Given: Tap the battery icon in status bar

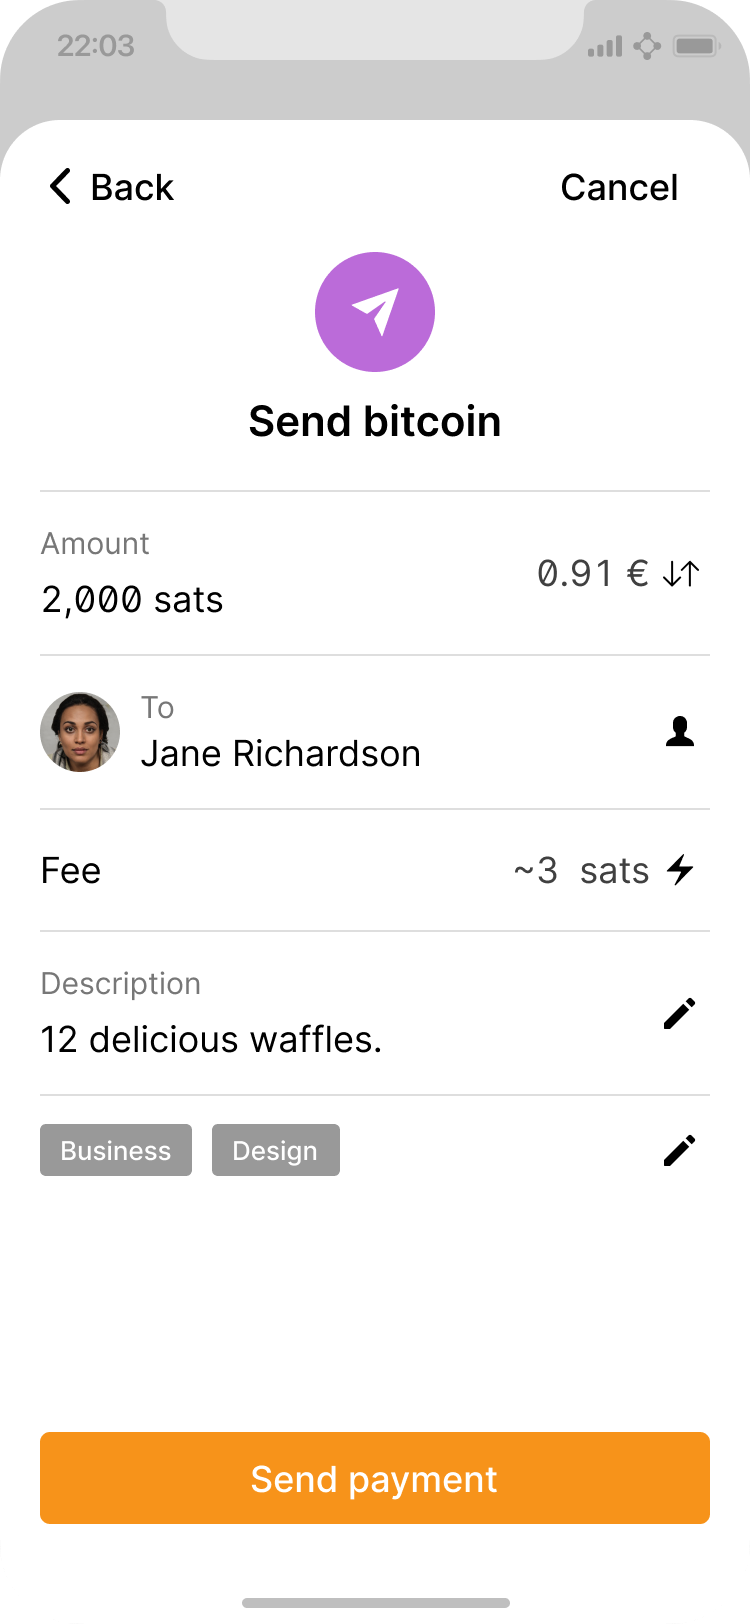Looking at the screenshot, I should (x=697, y=46).
